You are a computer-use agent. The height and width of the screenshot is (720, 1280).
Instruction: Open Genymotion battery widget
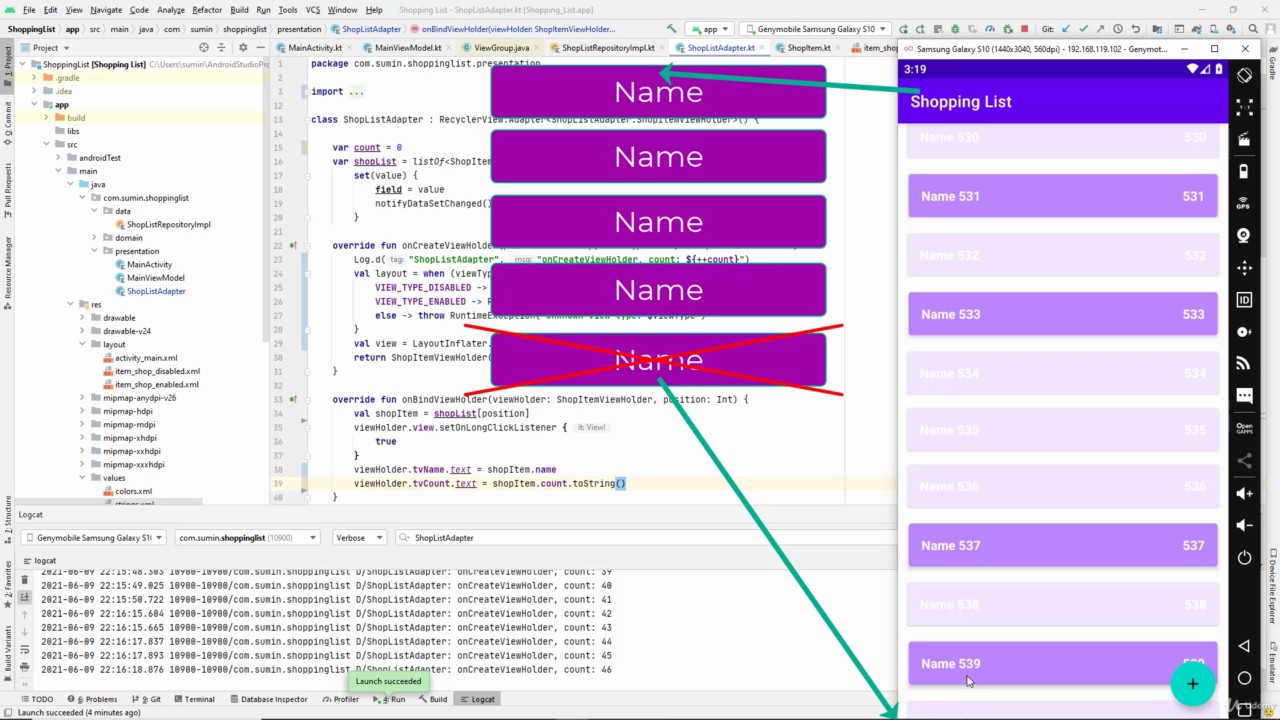click(1244, 171)
